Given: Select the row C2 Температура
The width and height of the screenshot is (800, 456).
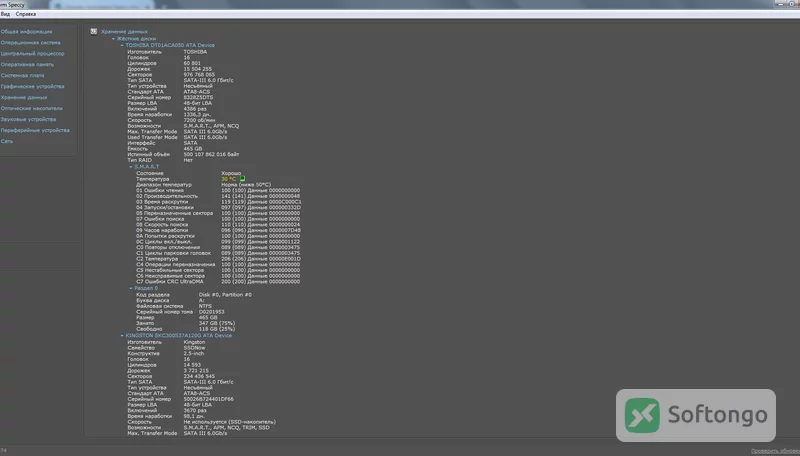Looking at the screenshot, I should [218, 259].
